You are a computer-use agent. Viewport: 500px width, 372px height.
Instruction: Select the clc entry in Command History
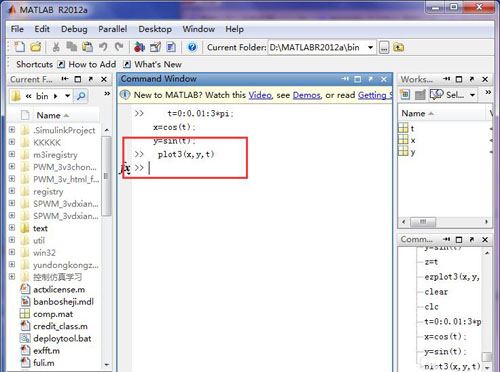tap(431, 306)
